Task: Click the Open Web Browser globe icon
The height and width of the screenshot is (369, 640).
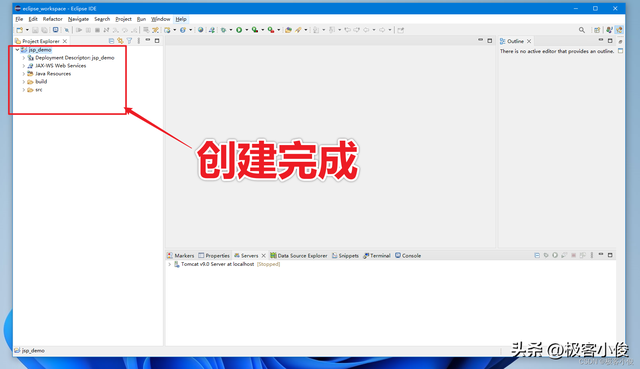Action: pyautogui.click(x=200, y=30)
